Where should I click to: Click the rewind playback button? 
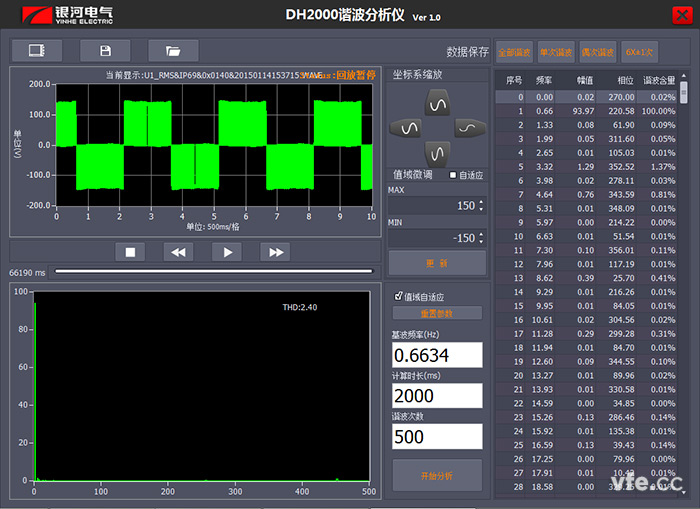[178, 252]
